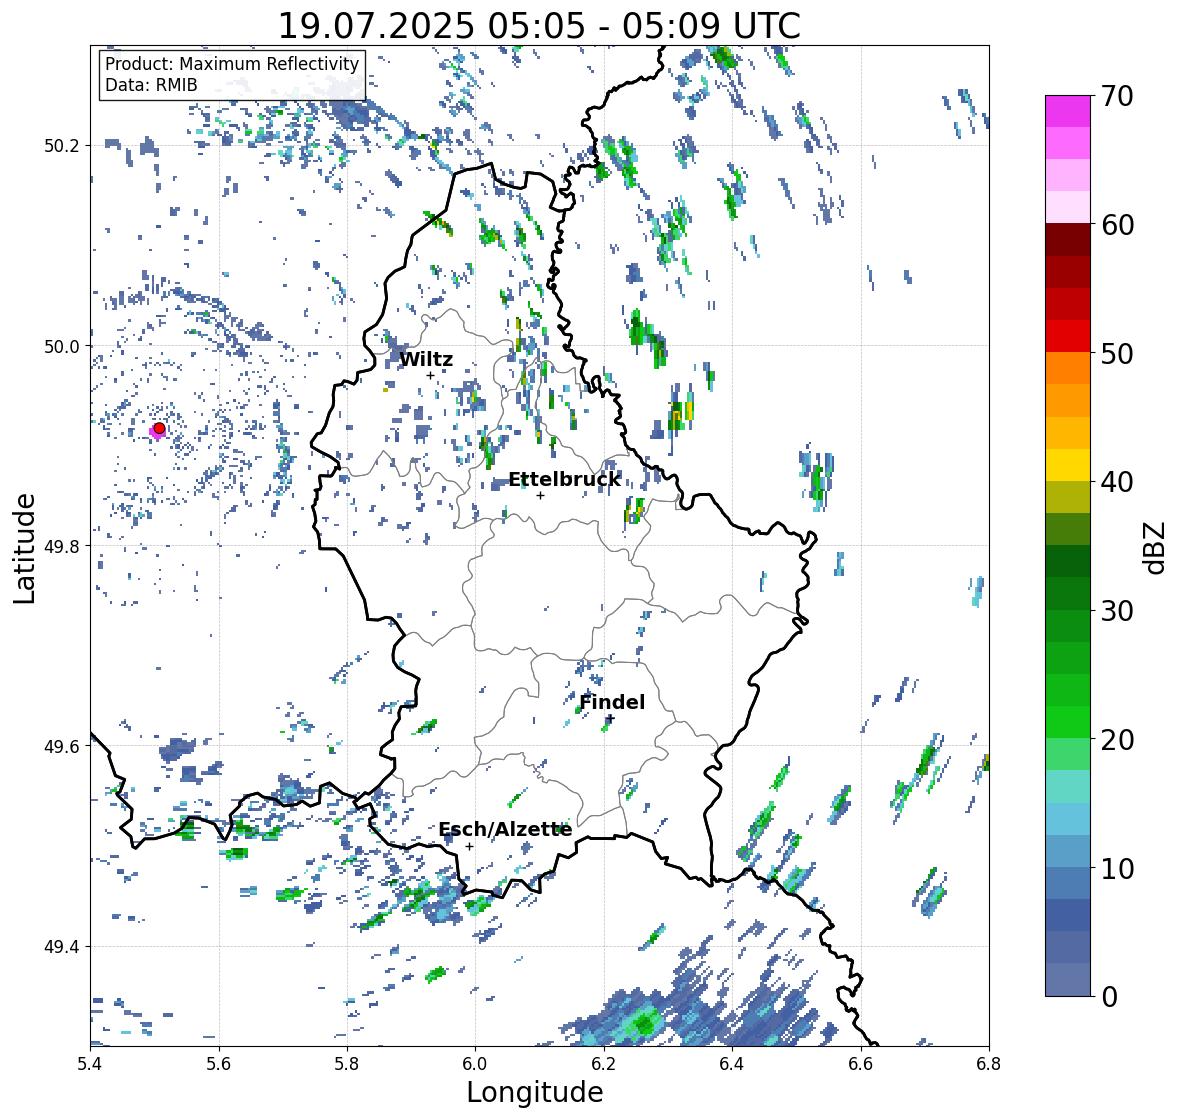
Task: Click the orange colorbar band below 50
Action: [1068, 368]
